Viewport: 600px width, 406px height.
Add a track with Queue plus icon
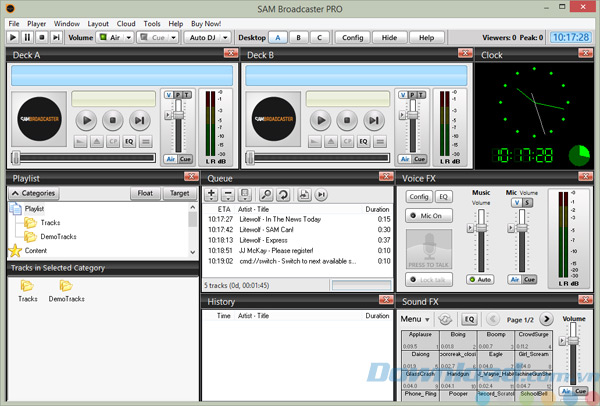[211, 195]
